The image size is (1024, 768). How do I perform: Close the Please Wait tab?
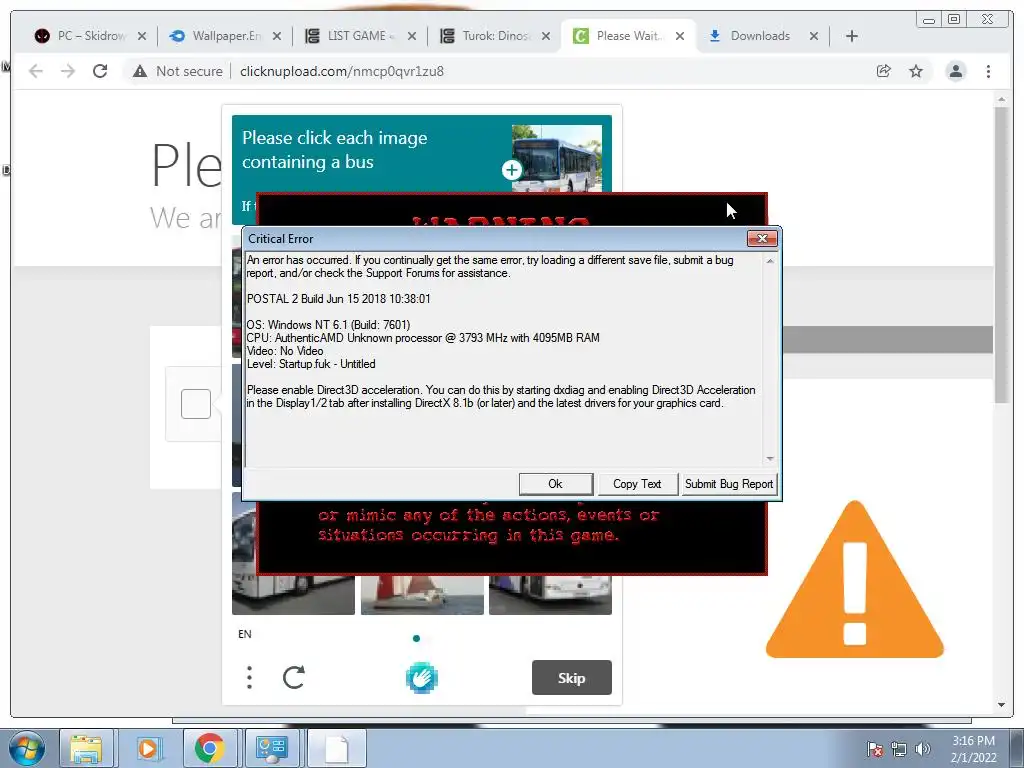(x=680, y=36)
